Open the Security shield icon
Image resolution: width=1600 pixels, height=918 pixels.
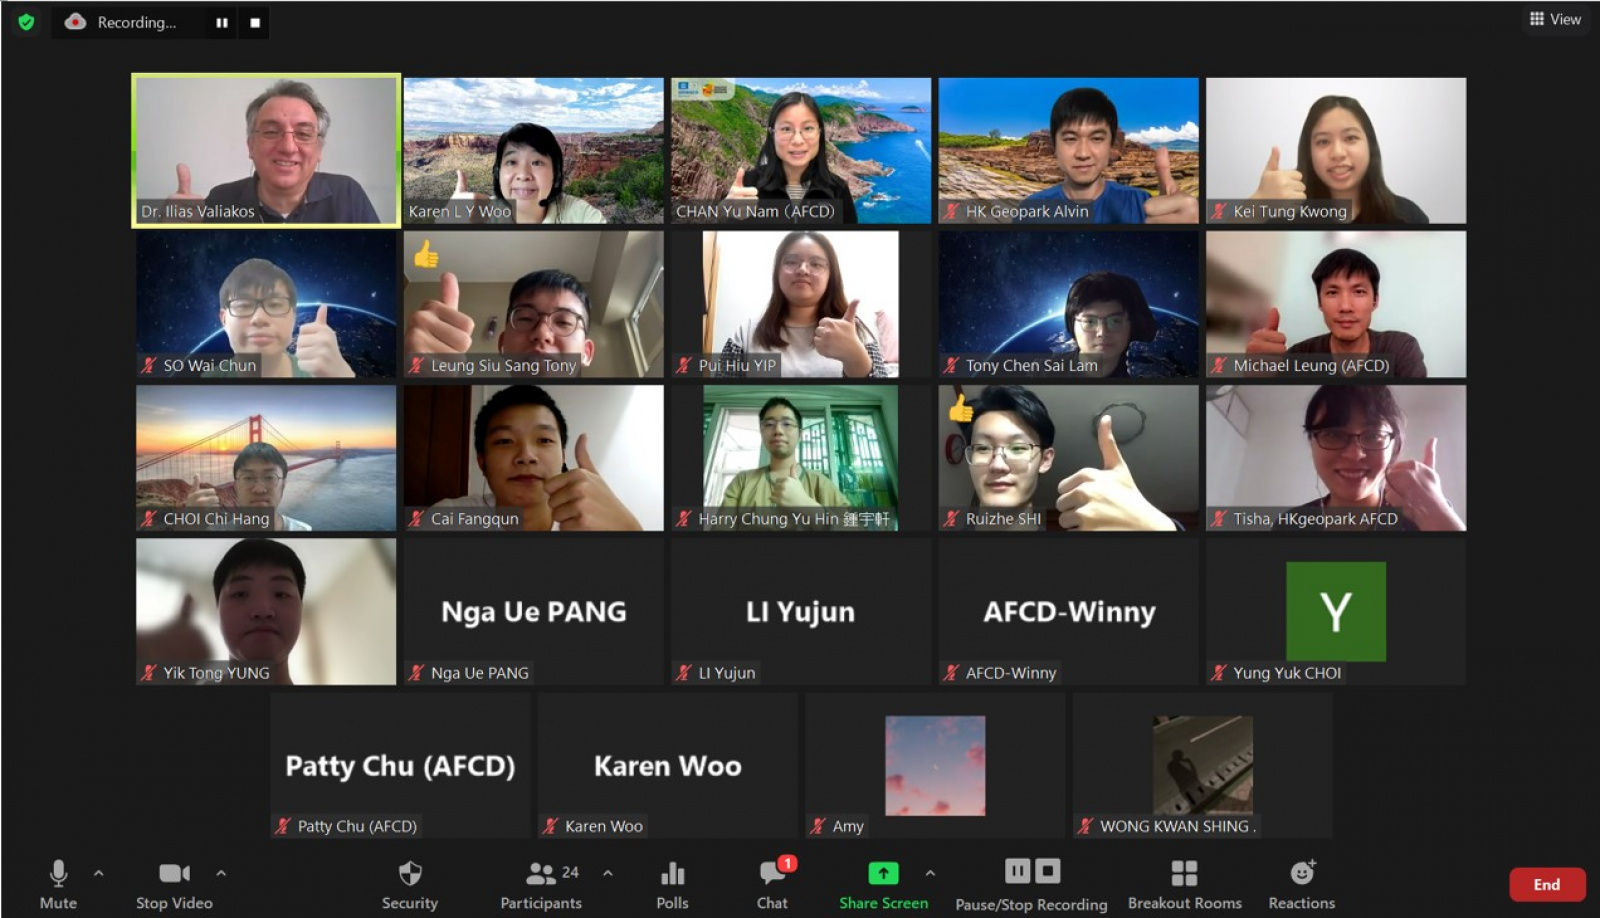click(410, 874)
